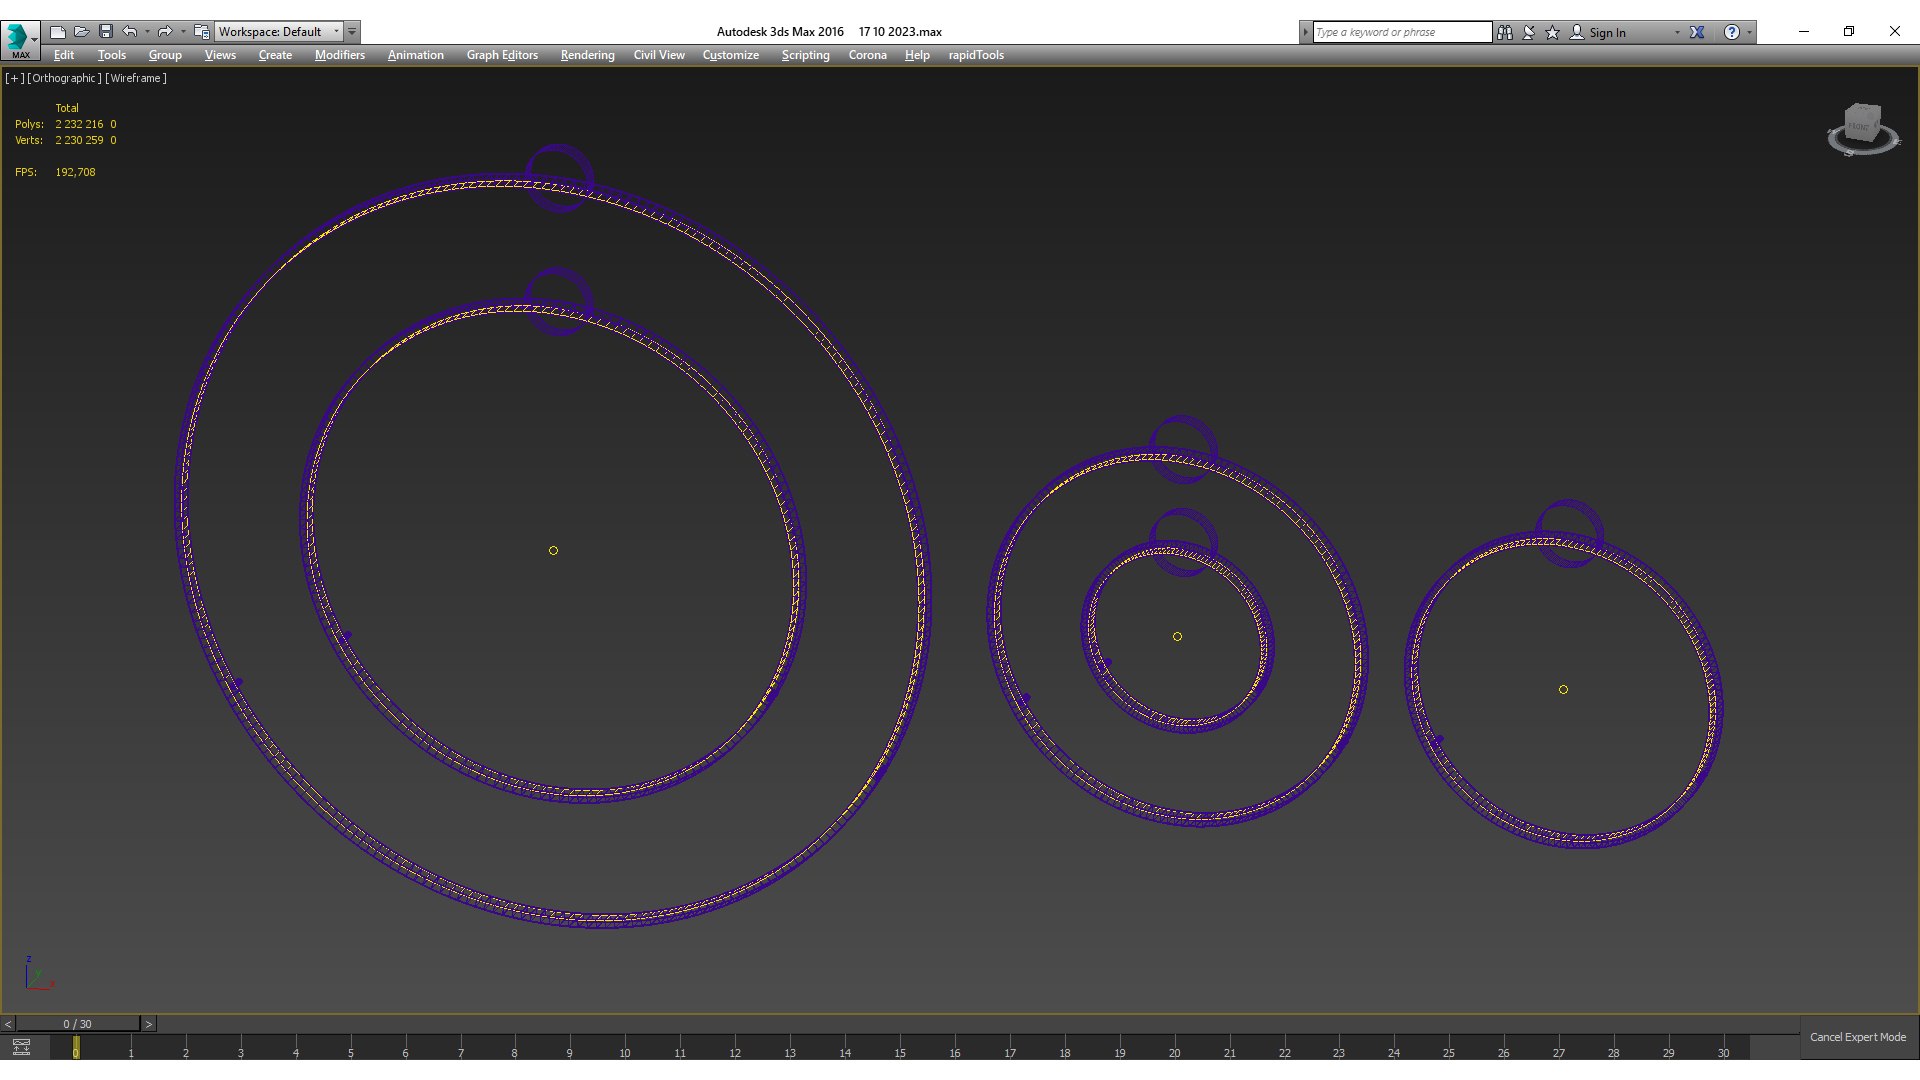Open Autodesk Exchange Apps icon
Viewport: 1920px width, 1080px height.
(1697, 32)
